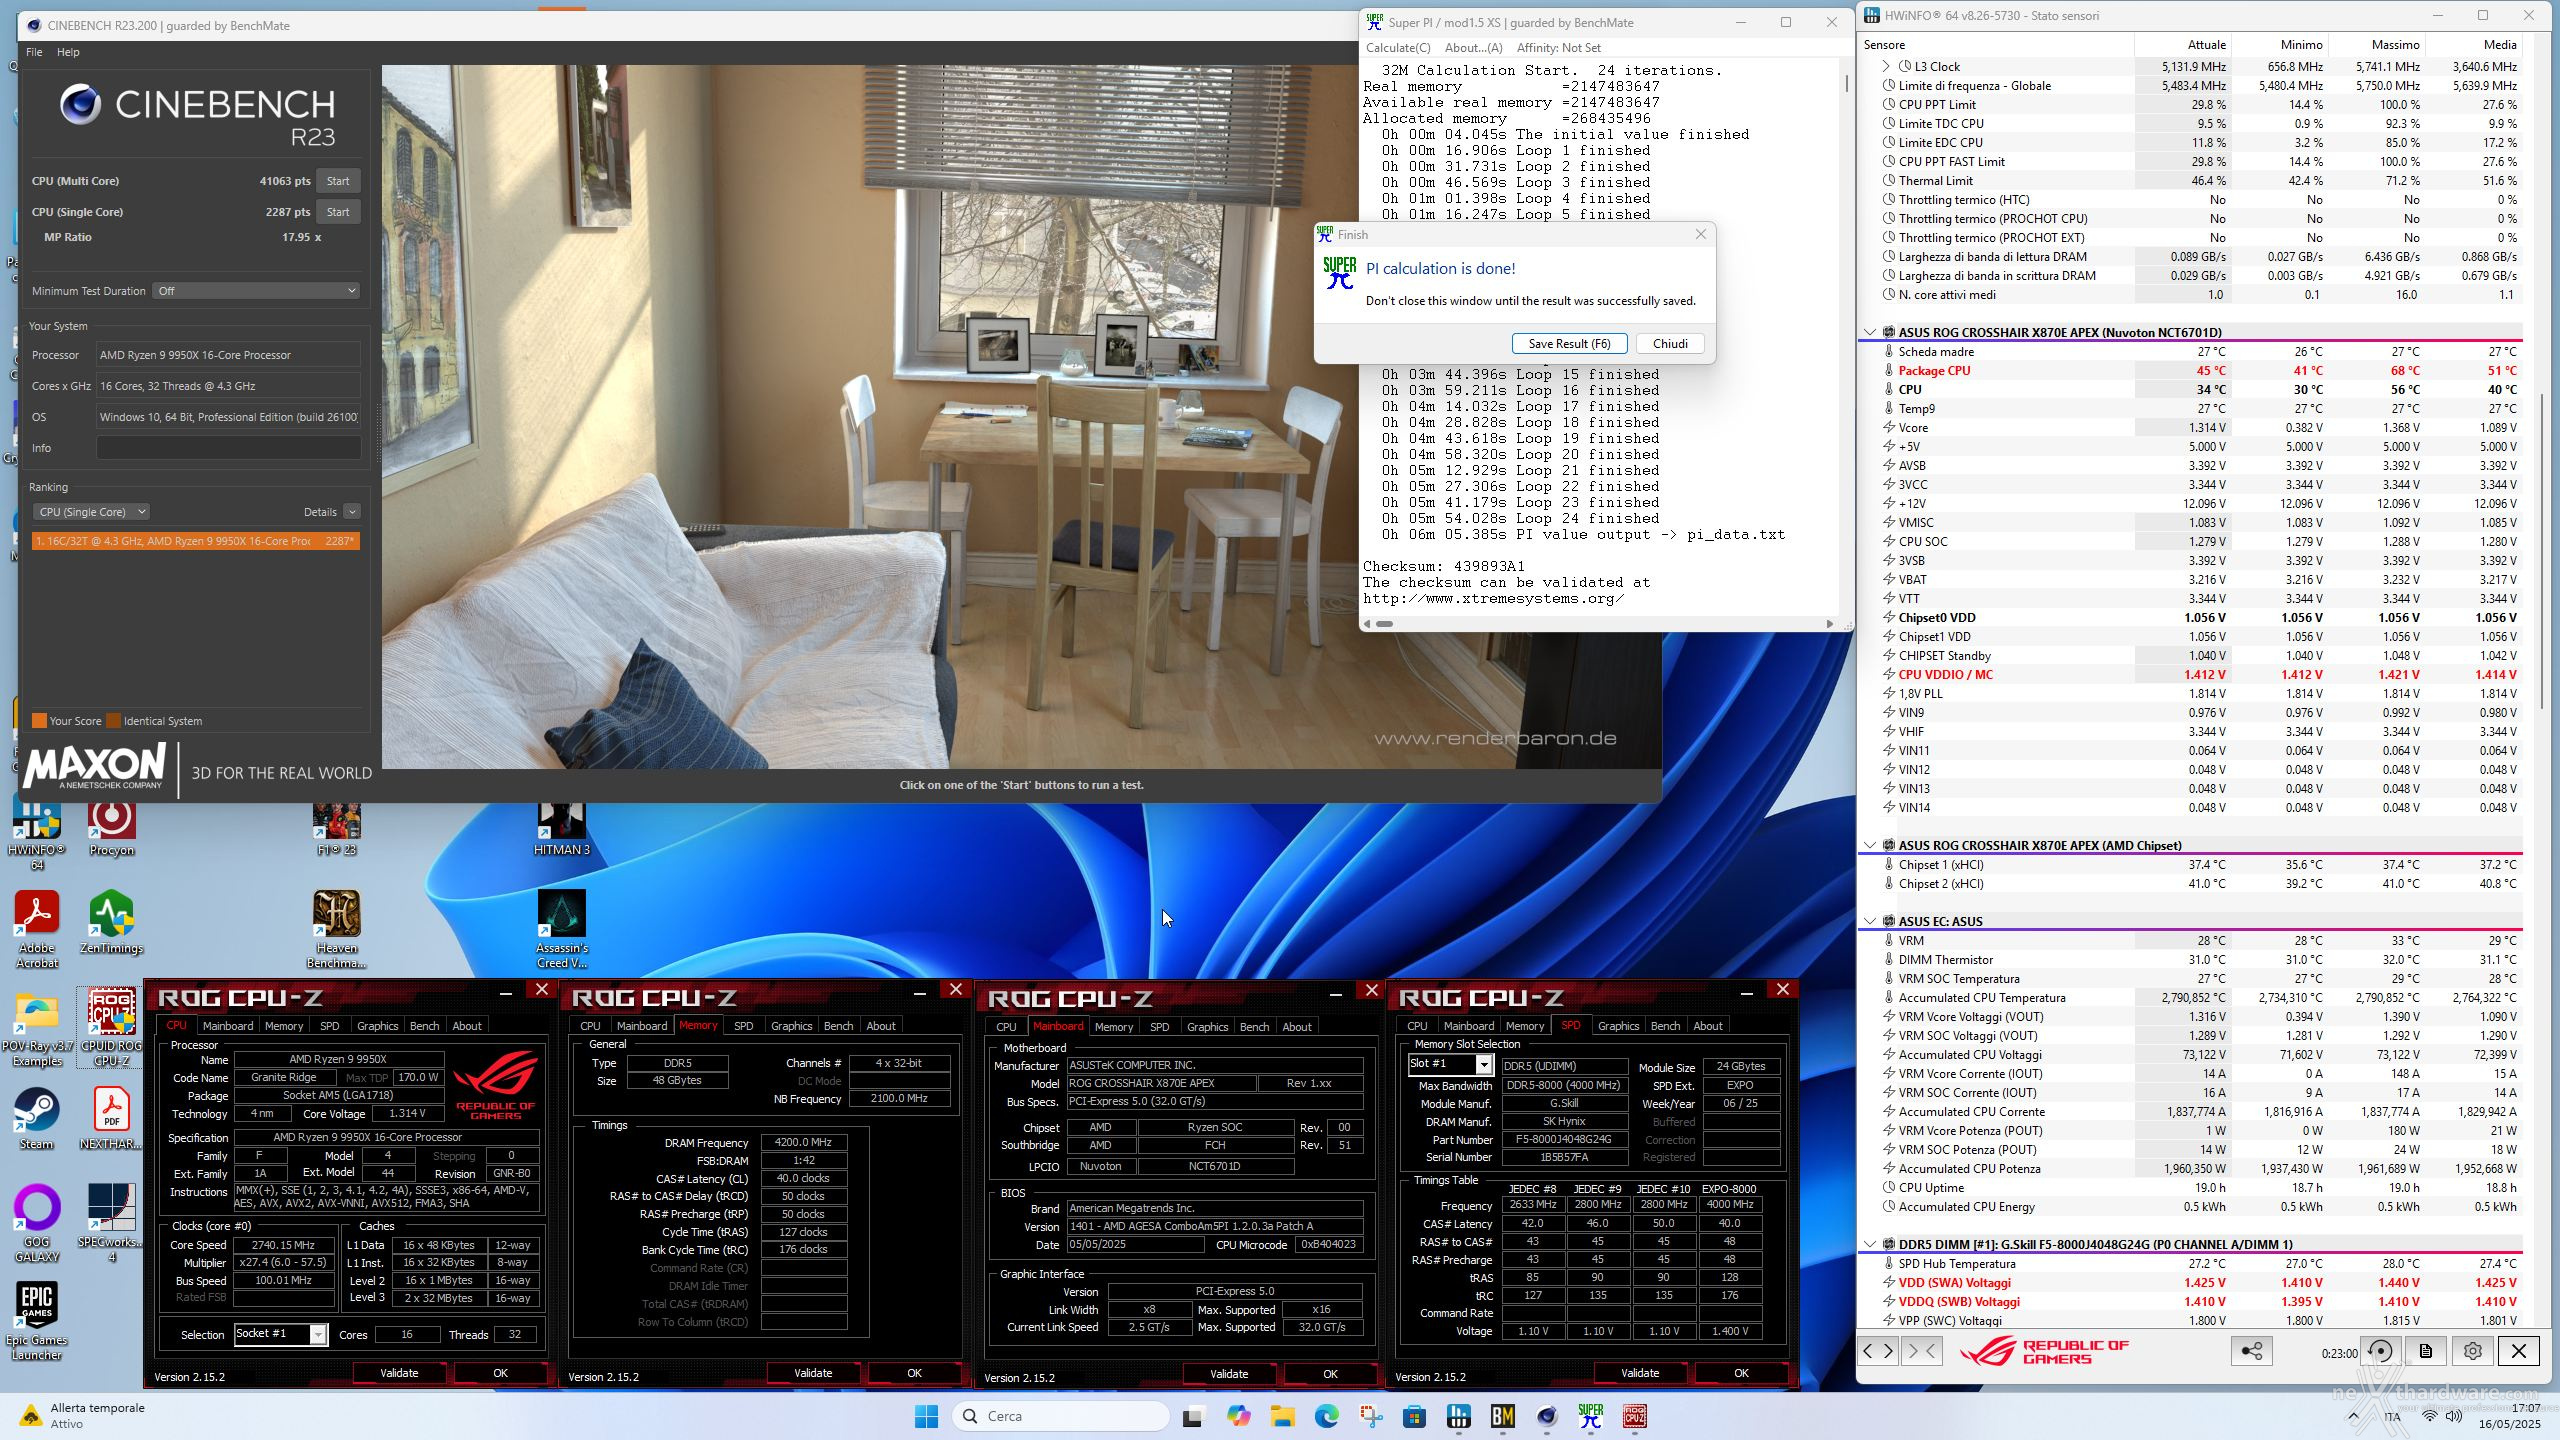Click HWiNFO collapse columns arrows button

(1922, 1351)
